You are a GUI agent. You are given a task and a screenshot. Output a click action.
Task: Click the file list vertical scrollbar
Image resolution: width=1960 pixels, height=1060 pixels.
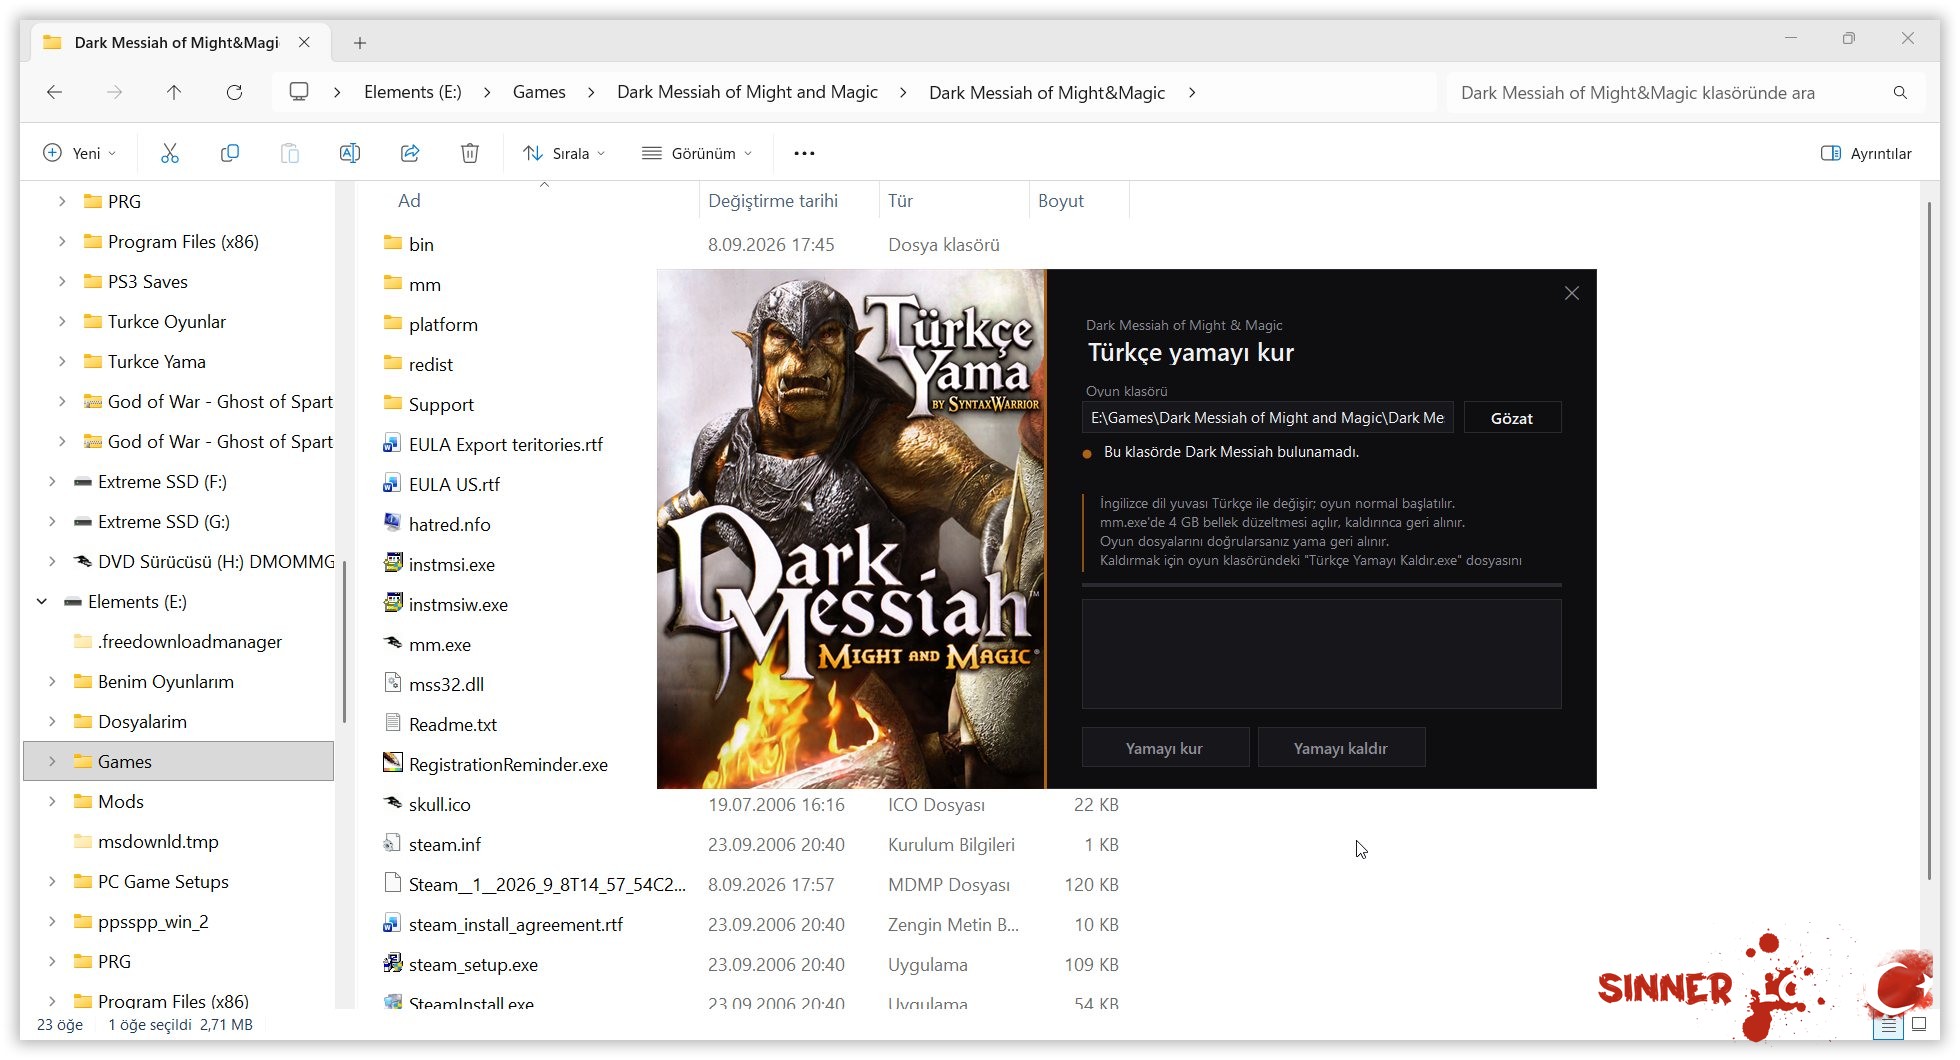click(x=1929, y=540)
